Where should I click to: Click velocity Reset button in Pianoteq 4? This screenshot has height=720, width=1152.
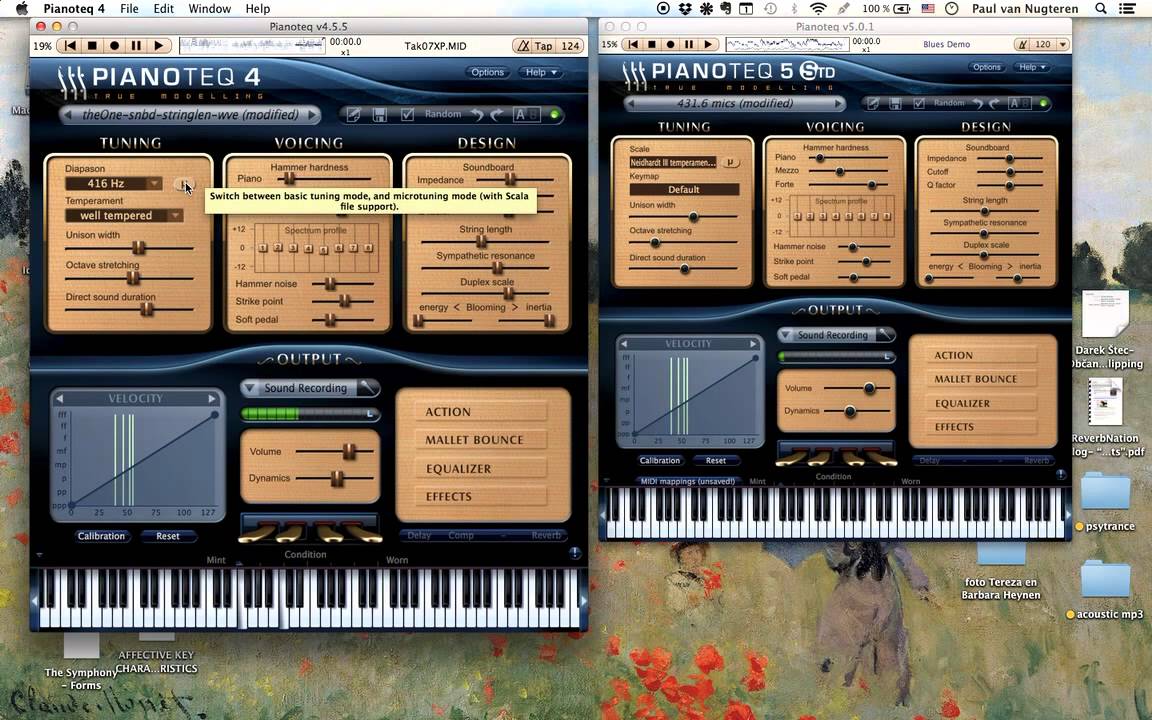168,536
